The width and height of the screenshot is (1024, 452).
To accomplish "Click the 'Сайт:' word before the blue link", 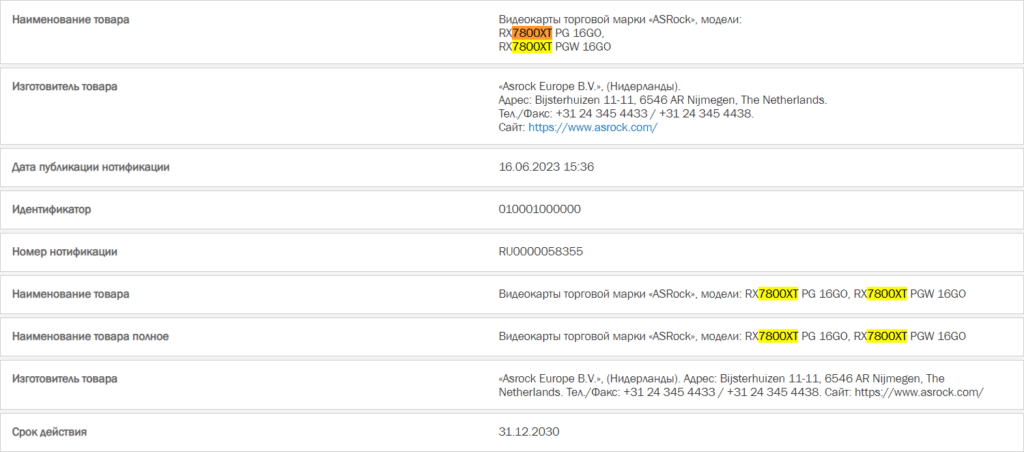I will pos(511,128).
